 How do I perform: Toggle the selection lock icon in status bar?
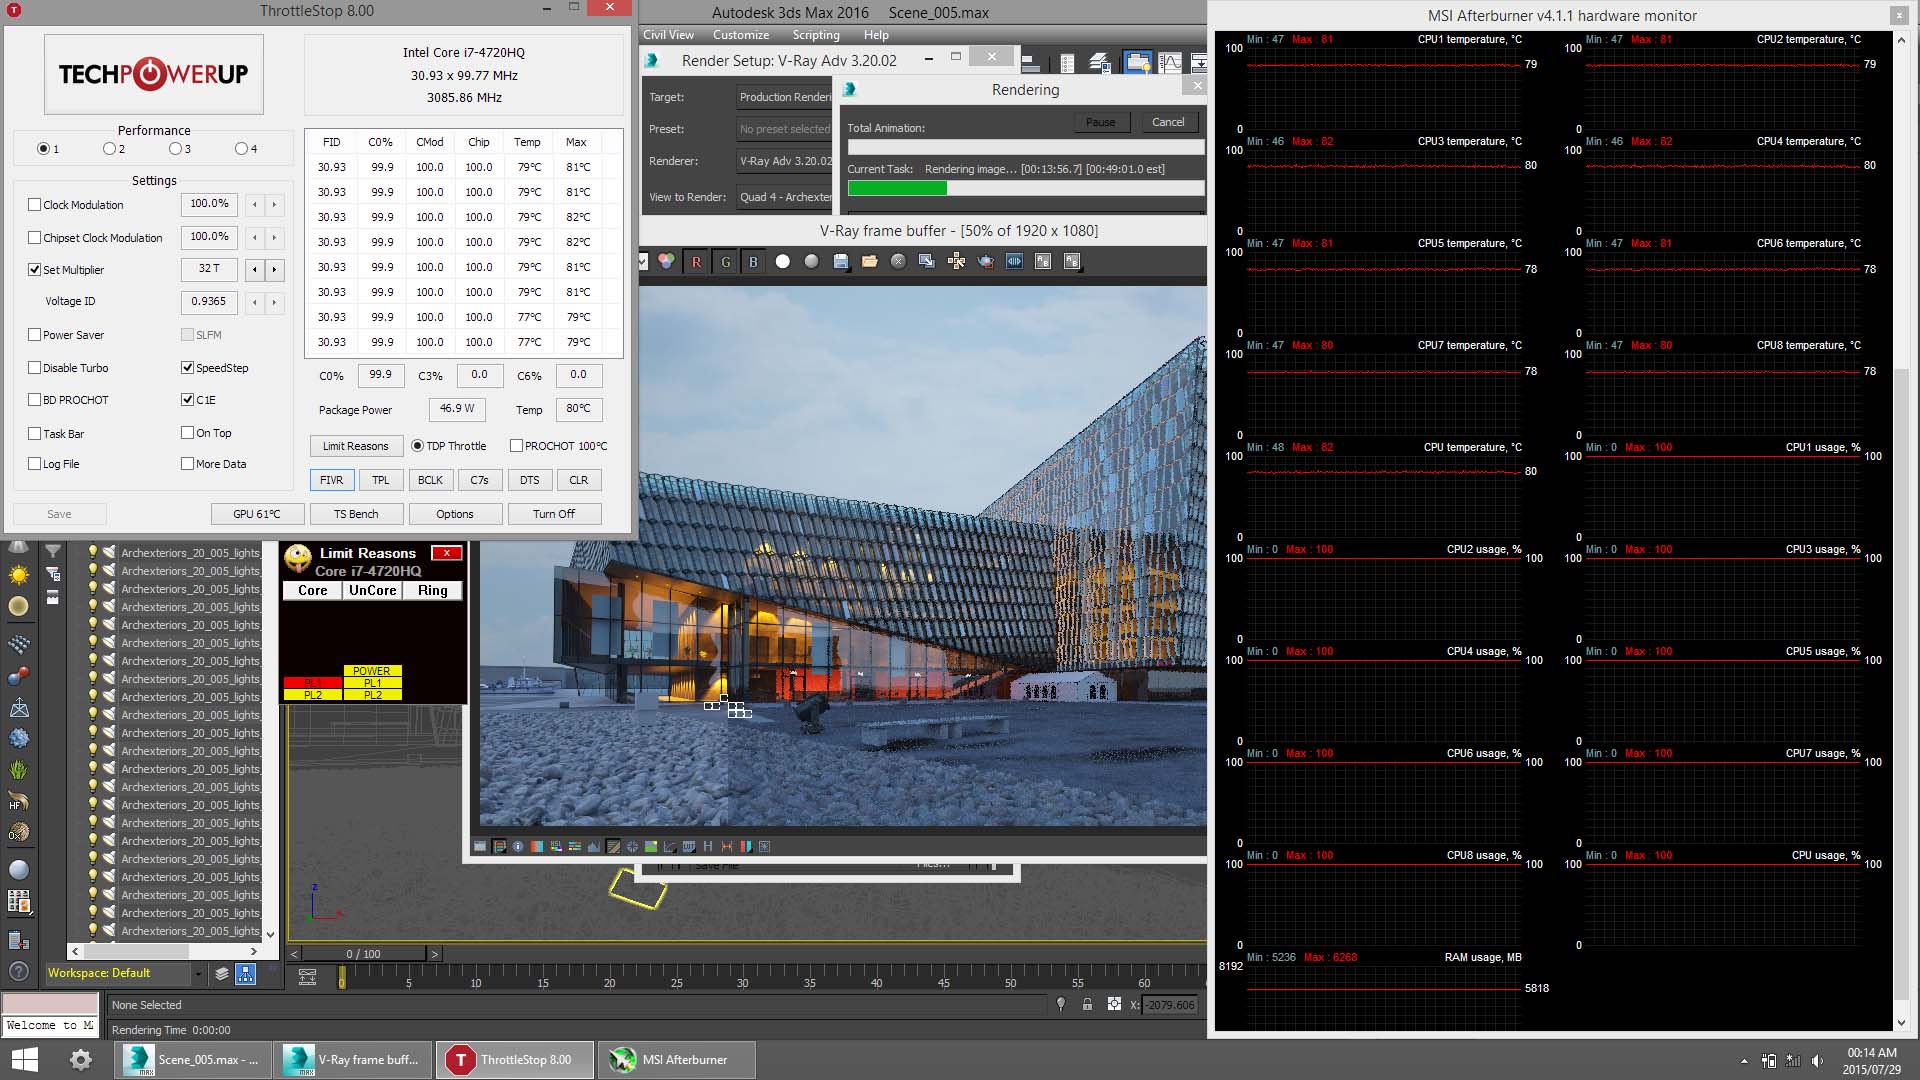[1087, 1004]
